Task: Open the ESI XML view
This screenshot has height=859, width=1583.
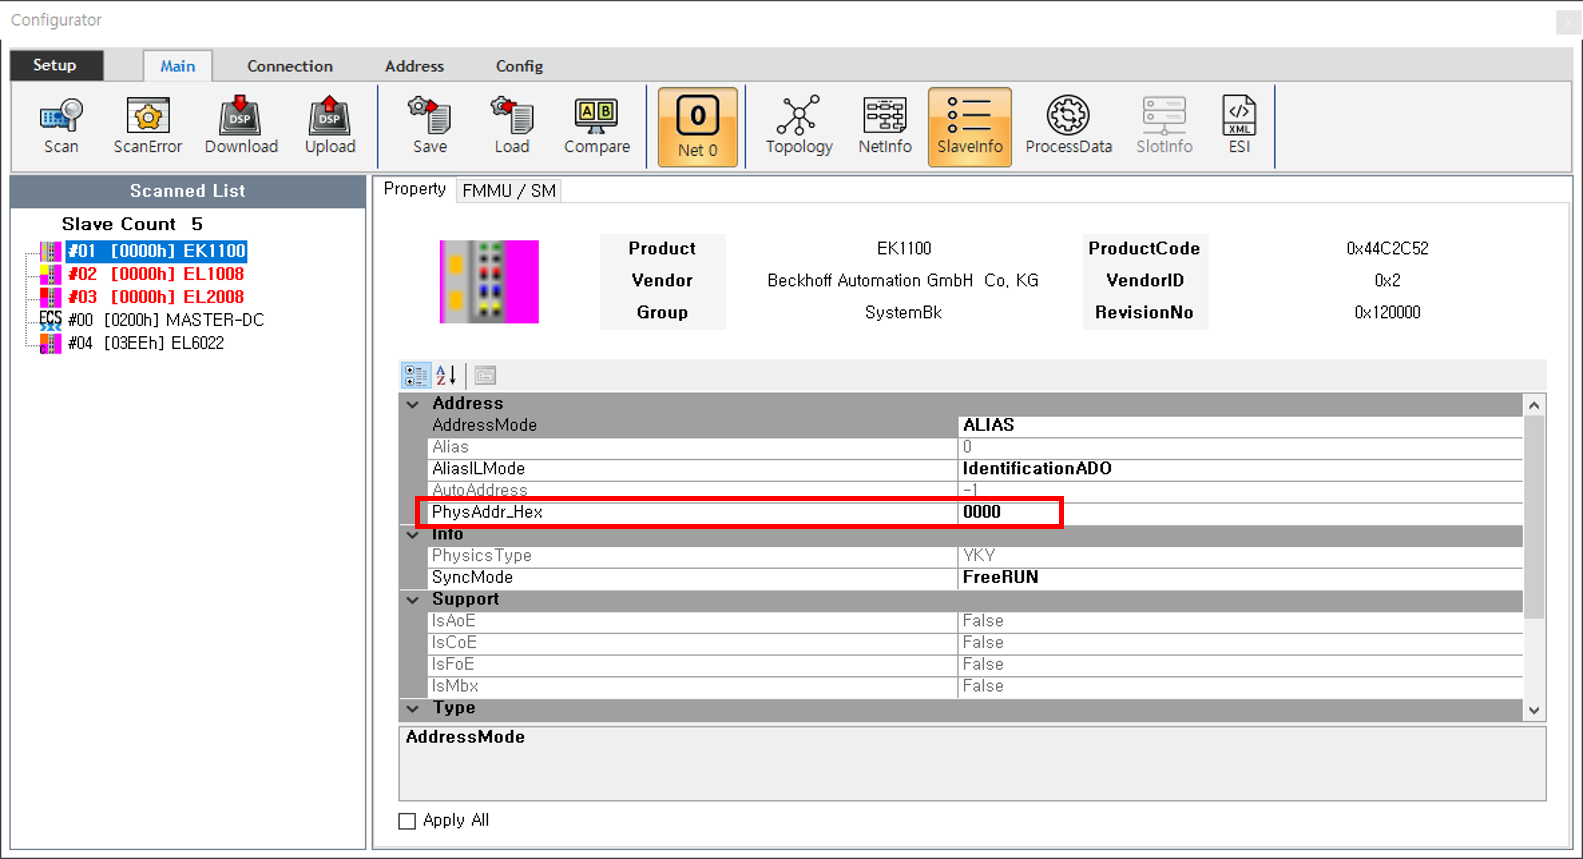Action: tap(1239, 126)
